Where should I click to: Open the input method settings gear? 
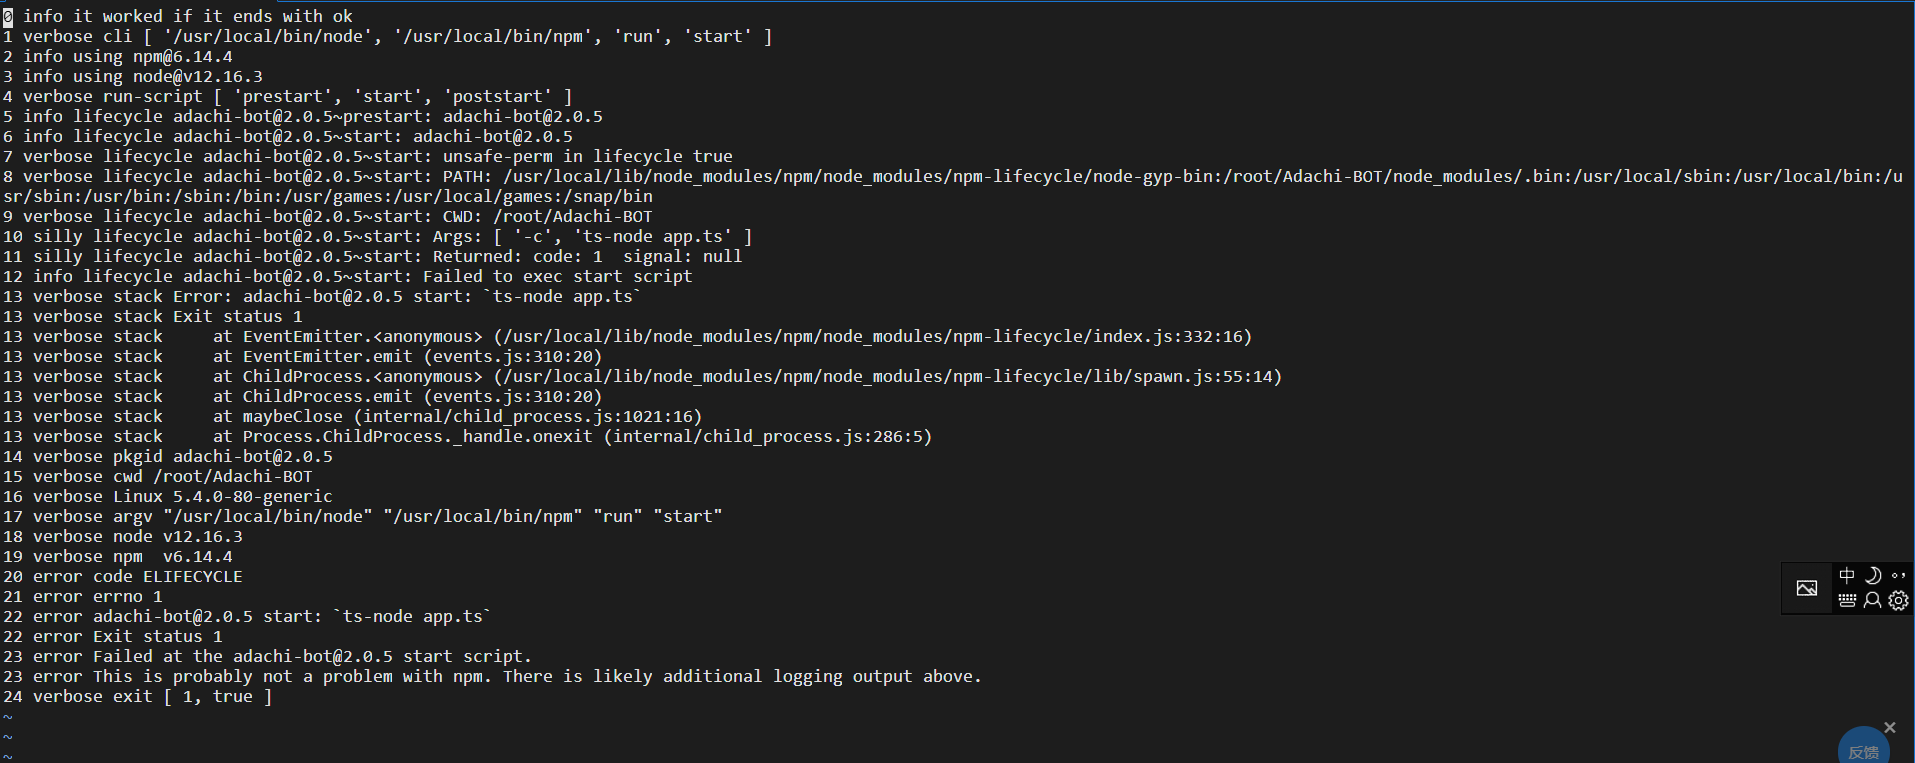(1898, 600)
